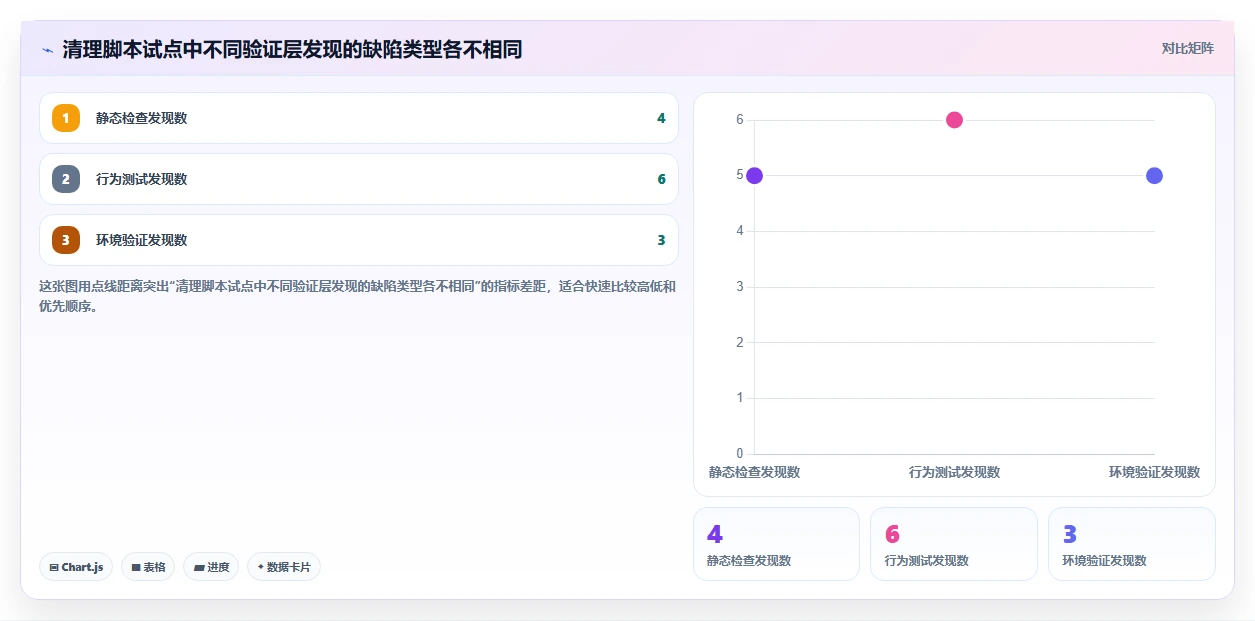The image size is (1255, 621).
Task: Click the y-axis tick label 6
Action: 740,120
